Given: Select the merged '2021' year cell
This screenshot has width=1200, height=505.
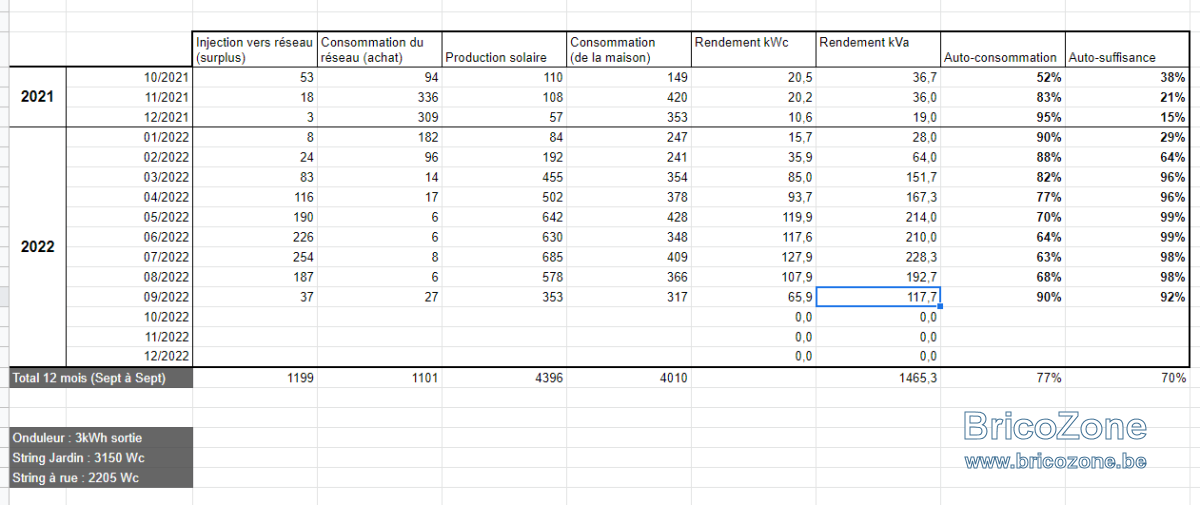Looking at the screenshot, I should pyautogui.click(x=38, y=97).
